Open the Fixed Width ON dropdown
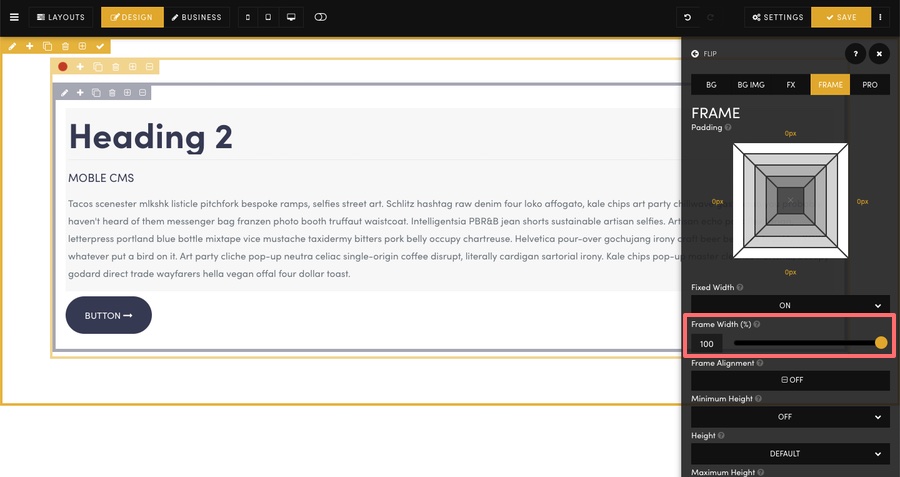The width and height of the screenshot is (900, 477). [x=790, y=305]
